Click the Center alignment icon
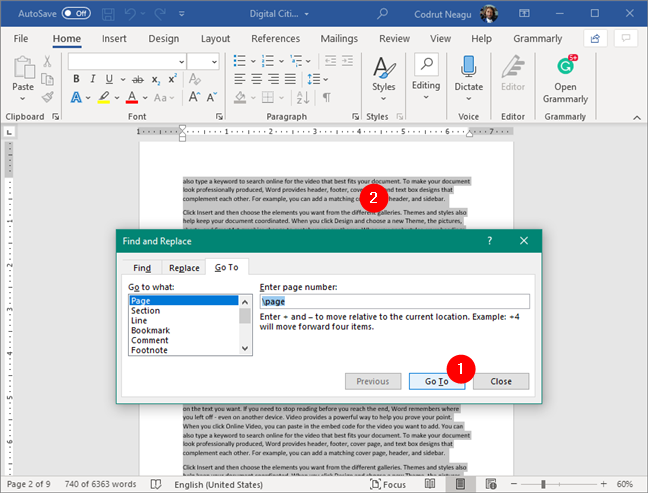The image size is (648, 493). coord(257,79)
